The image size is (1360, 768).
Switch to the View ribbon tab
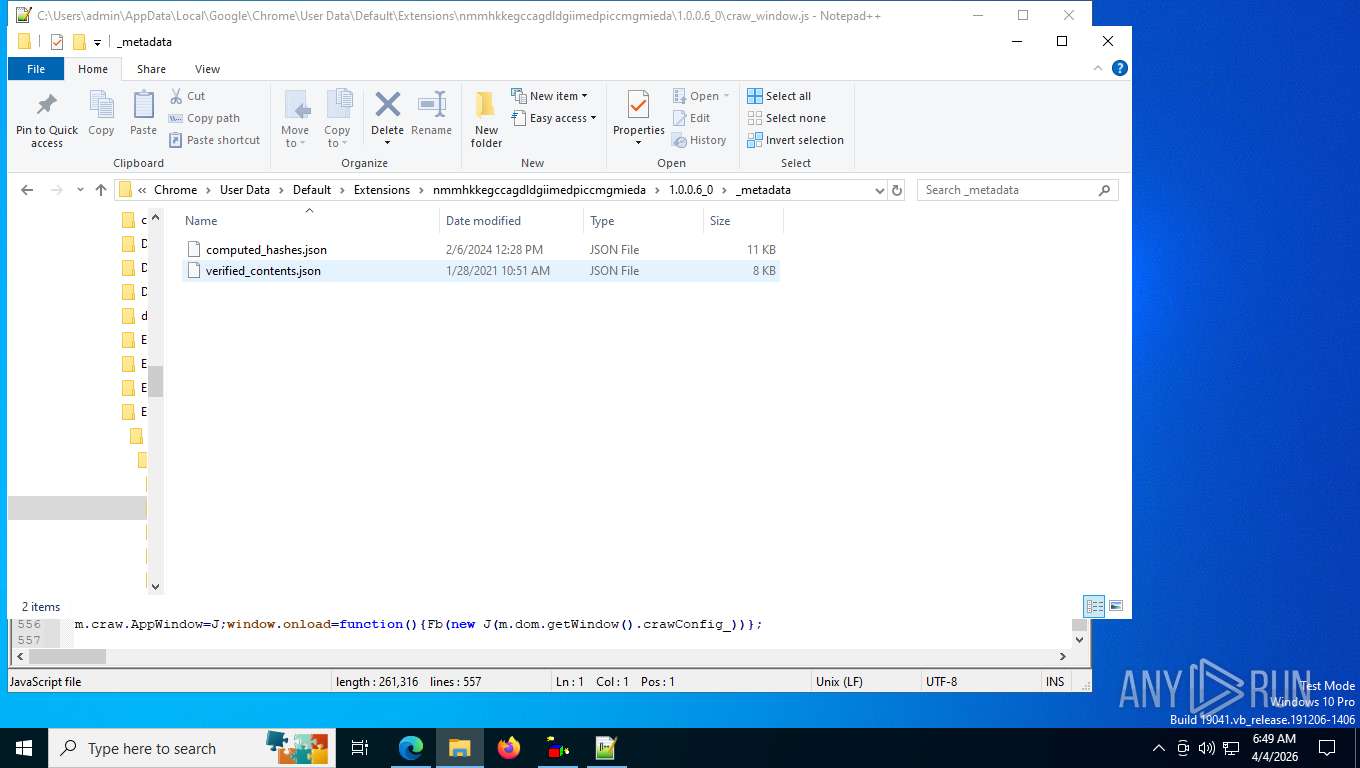pos(207,69)
